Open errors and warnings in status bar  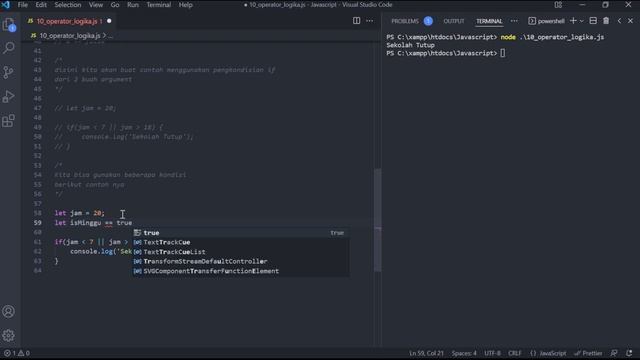(x=17, y=353)
